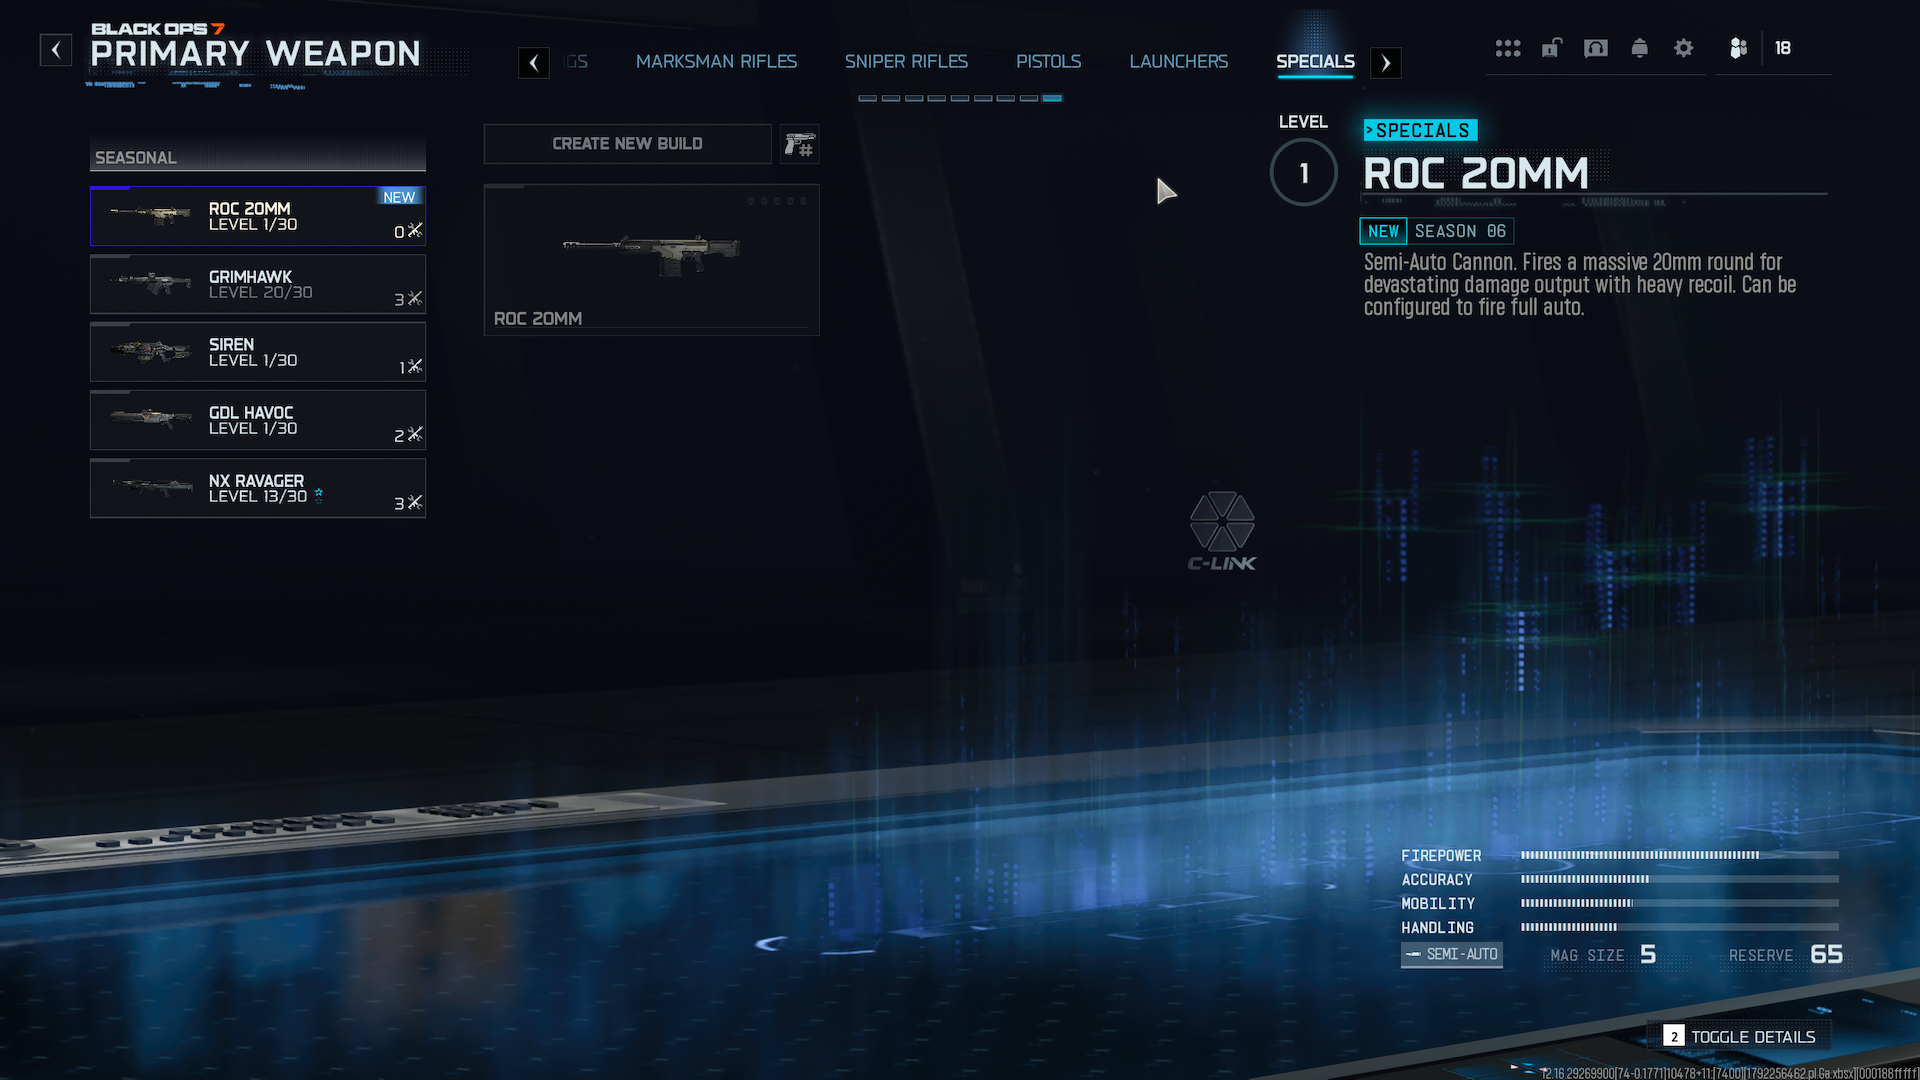The height and width of the screenshot is (1080, 1920).
Task: Open the voice chat headset icon
Action: [x=1596, y=48]
